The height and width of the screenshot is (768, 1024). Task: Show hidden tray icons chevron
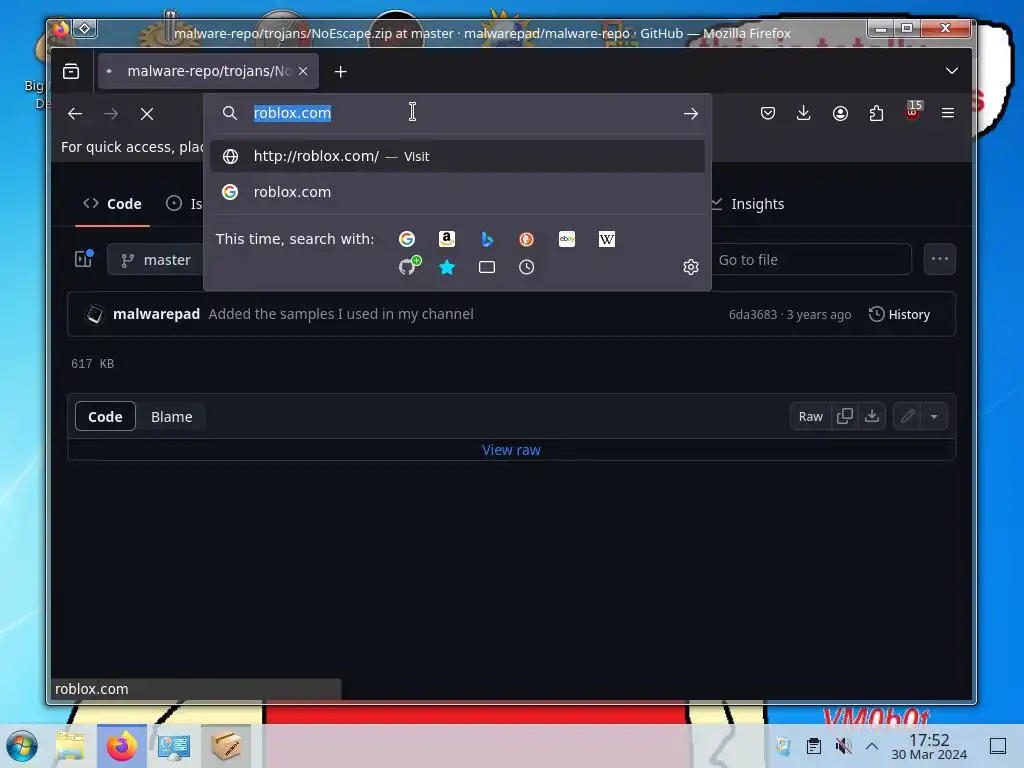(872, 746)
